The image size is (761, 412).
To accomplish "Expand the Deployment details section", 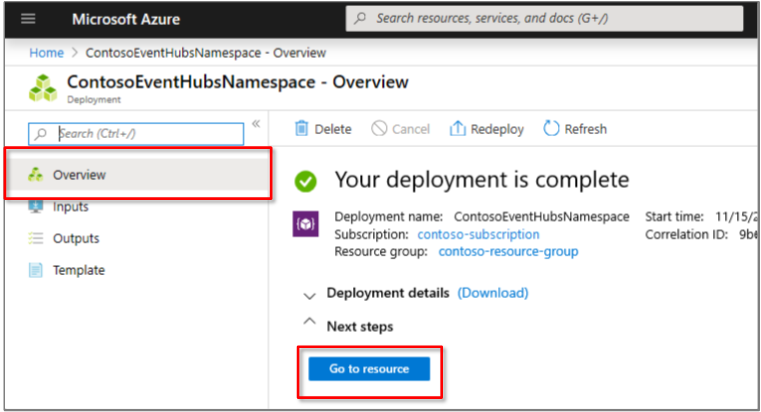I will click(309, 296).
